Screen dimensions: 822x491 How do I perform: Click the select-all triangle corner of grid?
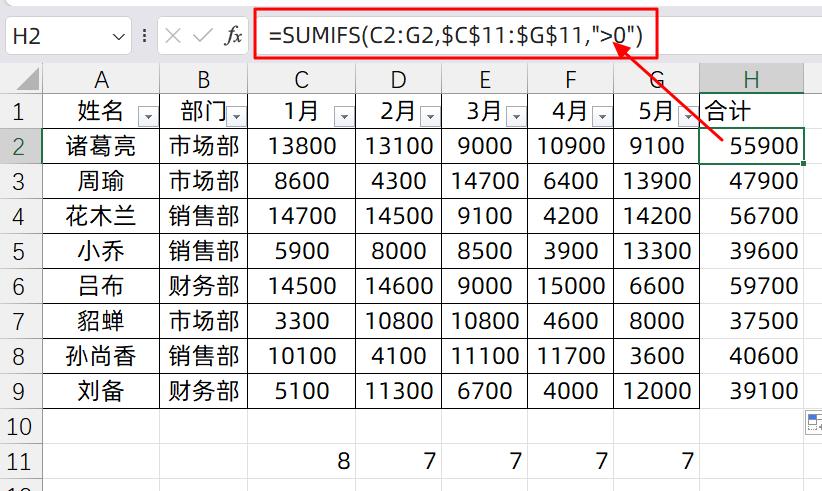(x=27, y=79)
